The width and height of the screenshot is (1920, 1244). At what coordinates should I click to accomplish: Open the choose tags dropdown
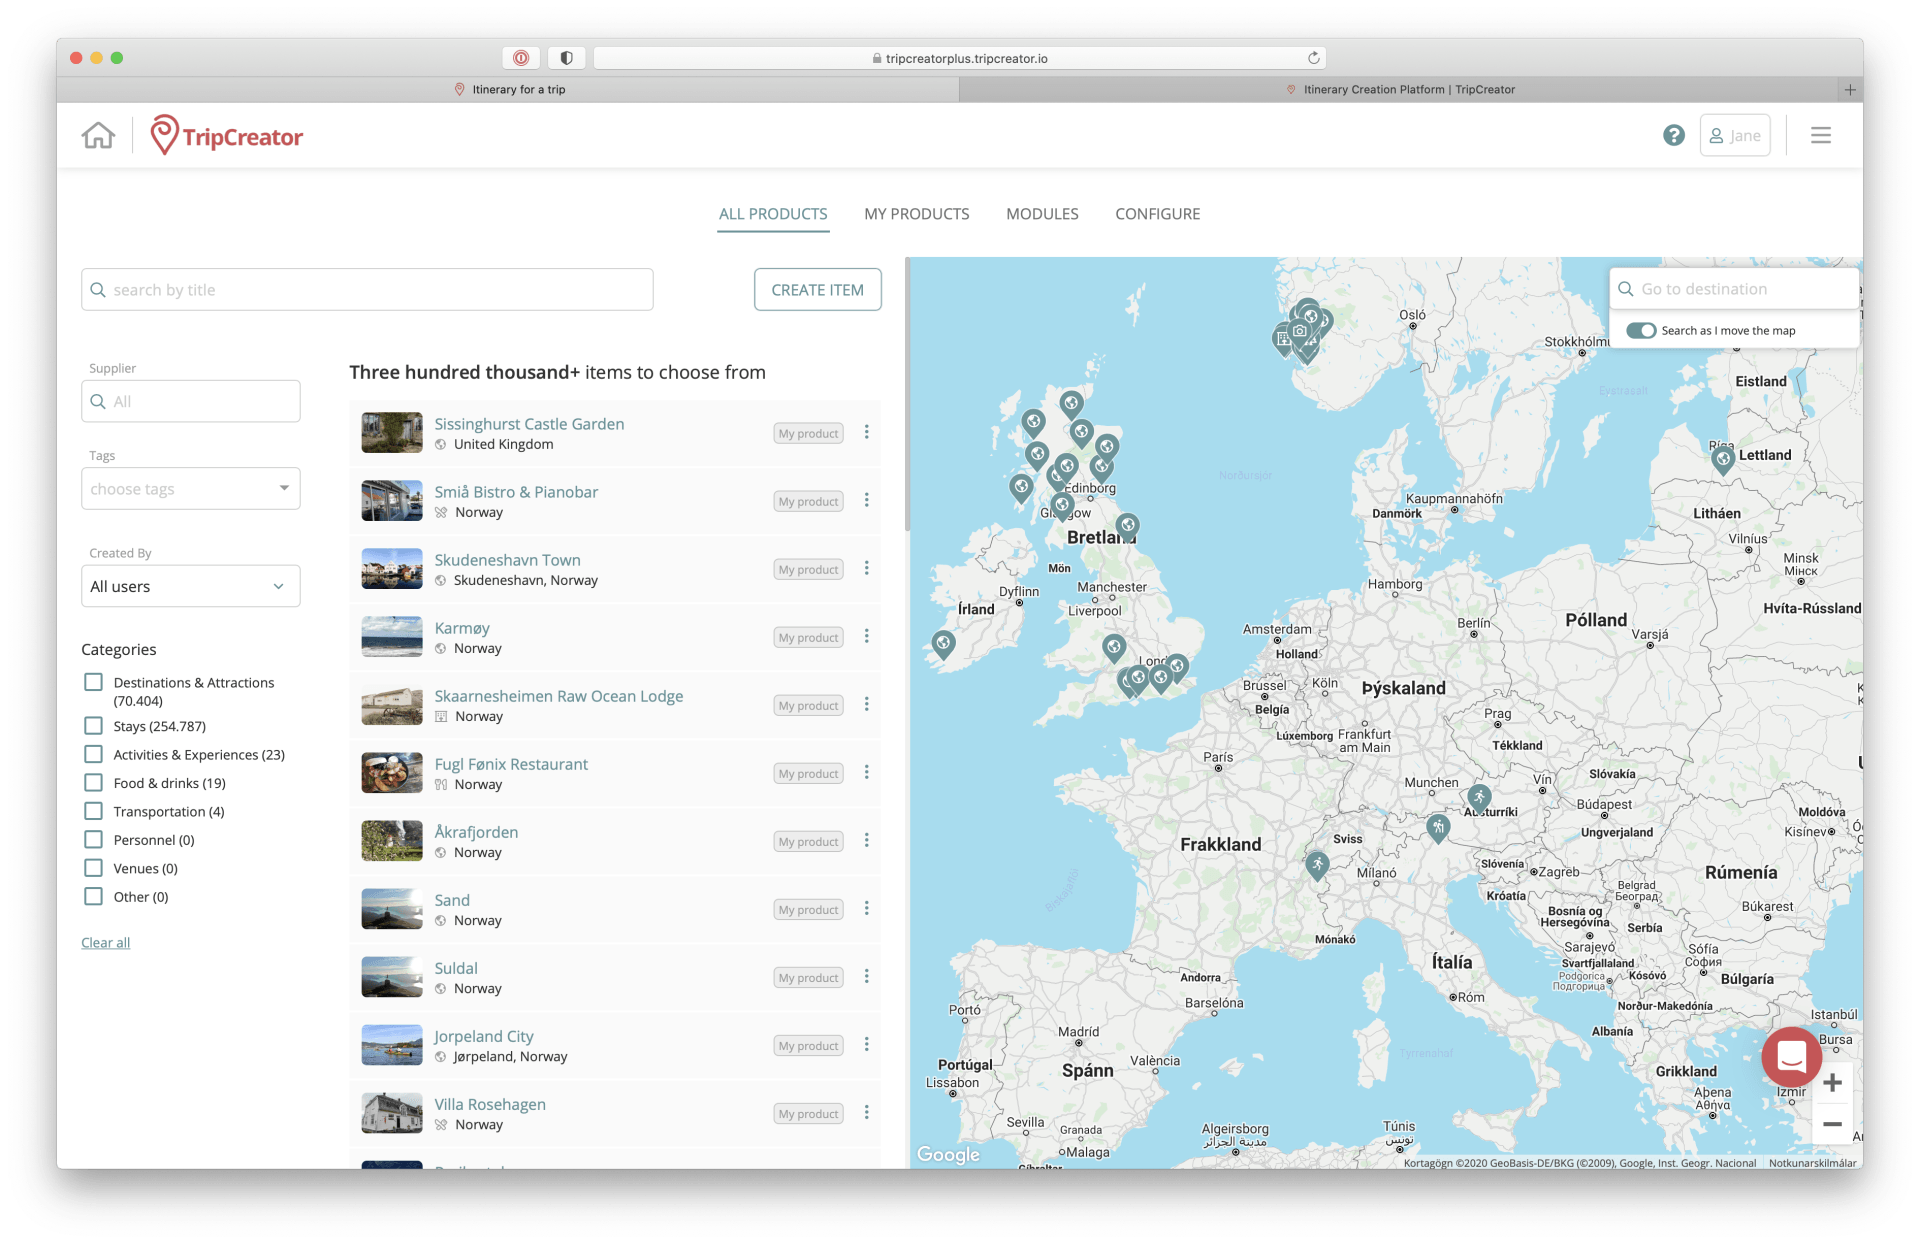pyautogui.click(x=190, y=488)
